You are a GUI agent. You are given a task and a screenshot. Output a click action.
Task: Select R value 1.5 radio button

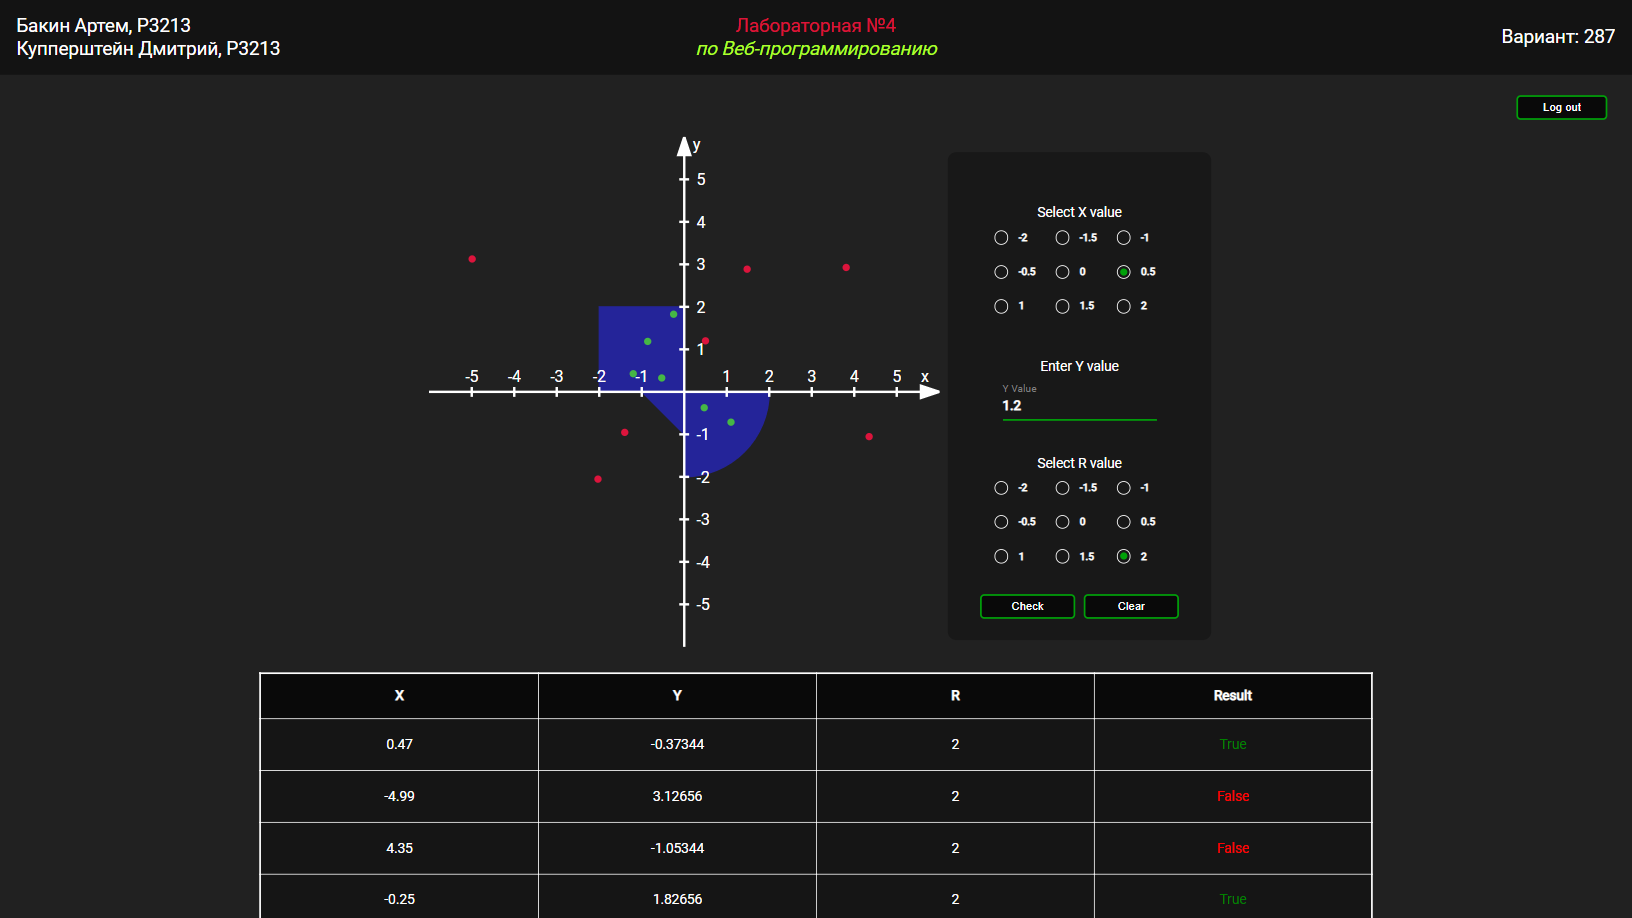pyautogui.click(x=1062, y=556)
